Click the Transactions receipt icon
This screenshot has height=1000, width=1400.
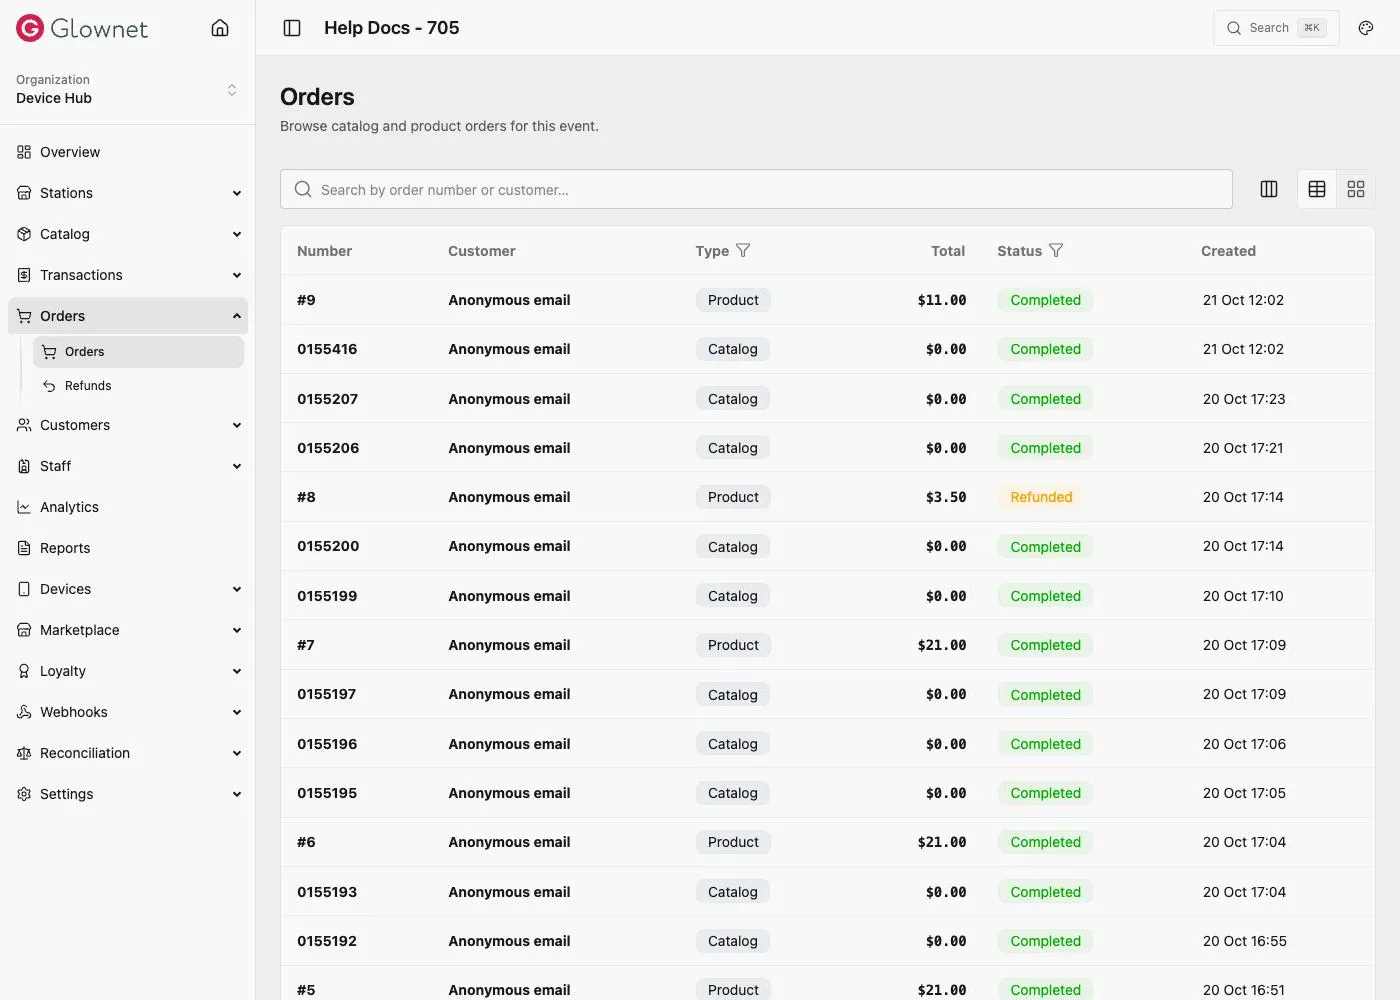click(x=24, y=275)
